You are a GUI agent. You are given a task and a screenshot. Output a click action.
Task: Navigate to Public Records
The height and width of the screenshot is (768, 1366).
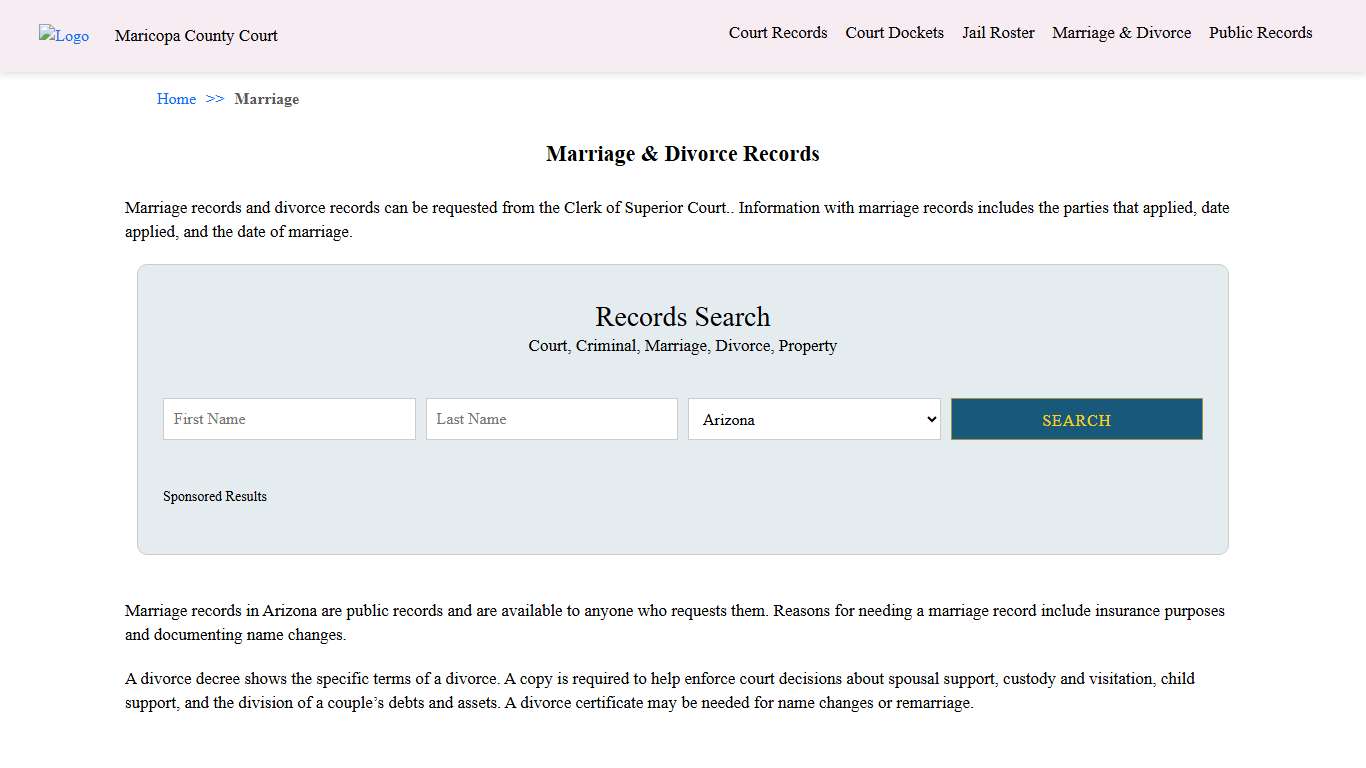tap(1260, 32)
